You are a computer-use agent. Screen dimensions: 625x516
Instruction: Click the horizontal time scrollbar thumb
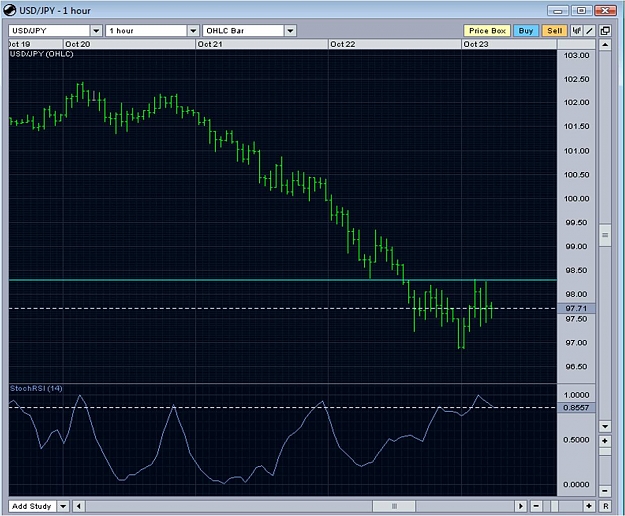[394, 506]
